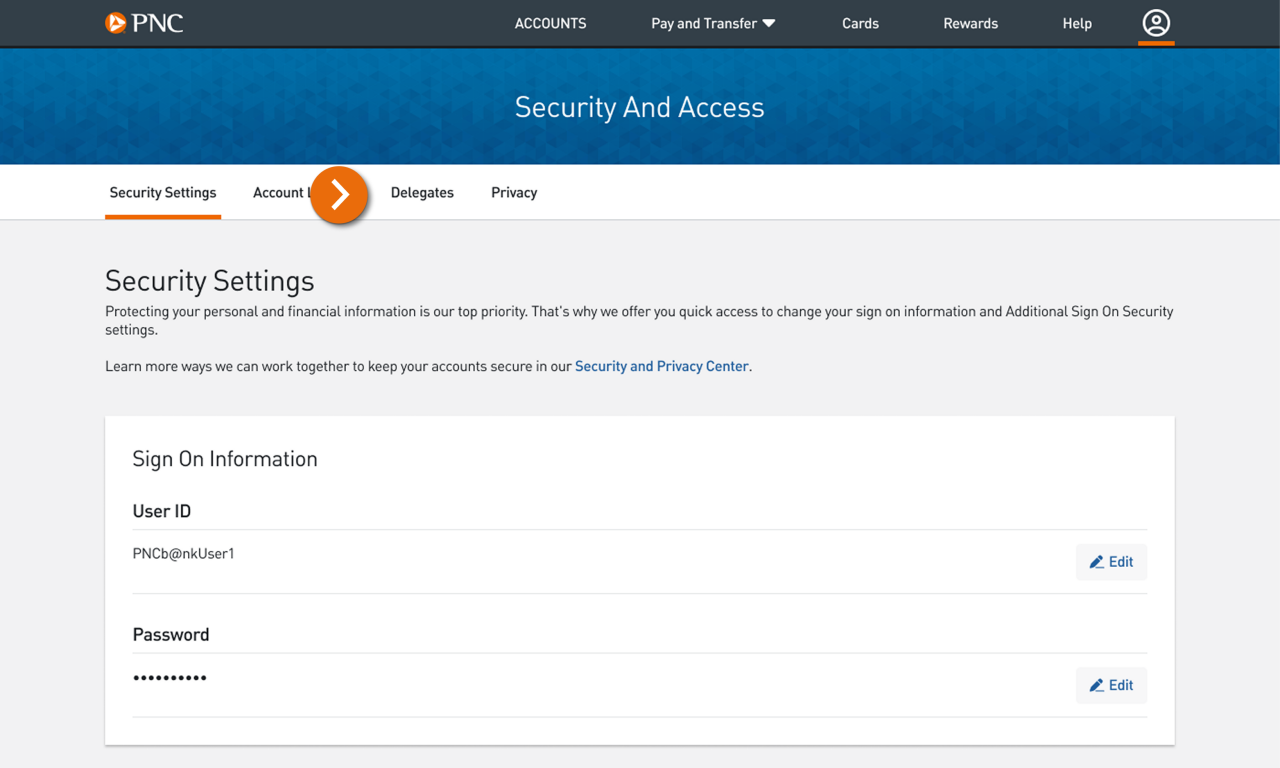The width and height of the screenshot is (1280, 768).
Task: Go to the Cards section
Action: click(860, 23)
